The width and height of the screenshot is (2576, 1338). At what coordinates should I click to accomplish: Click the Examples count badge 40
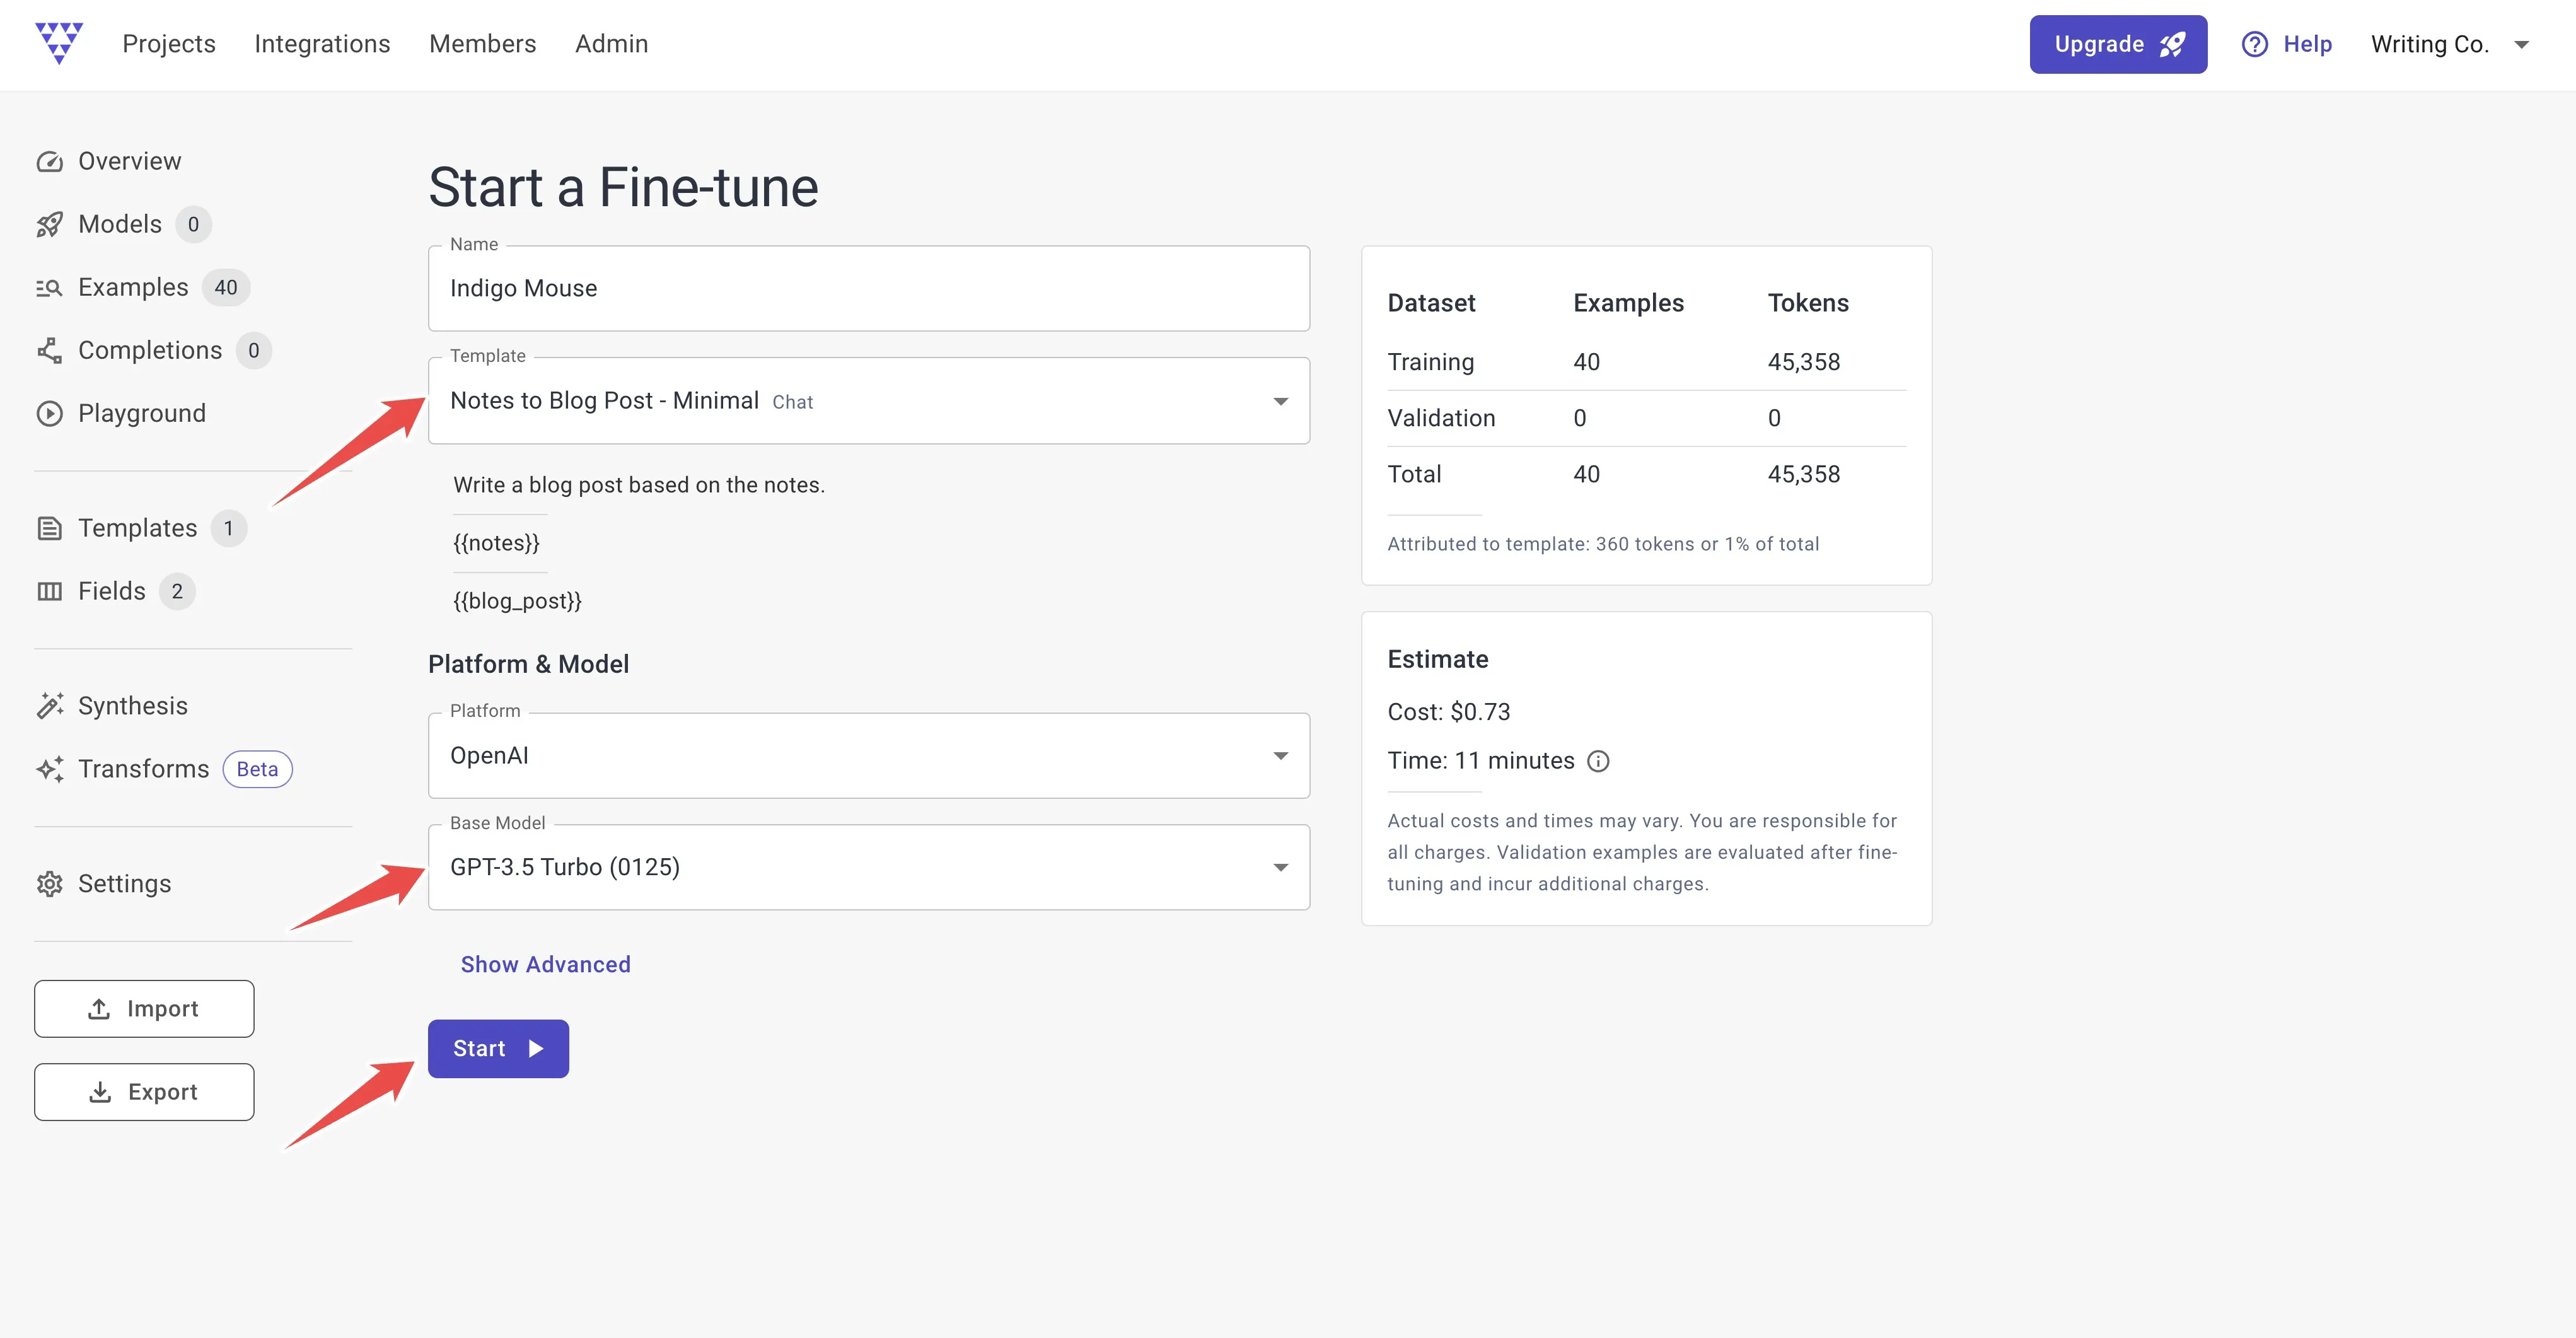pos(226,288)
